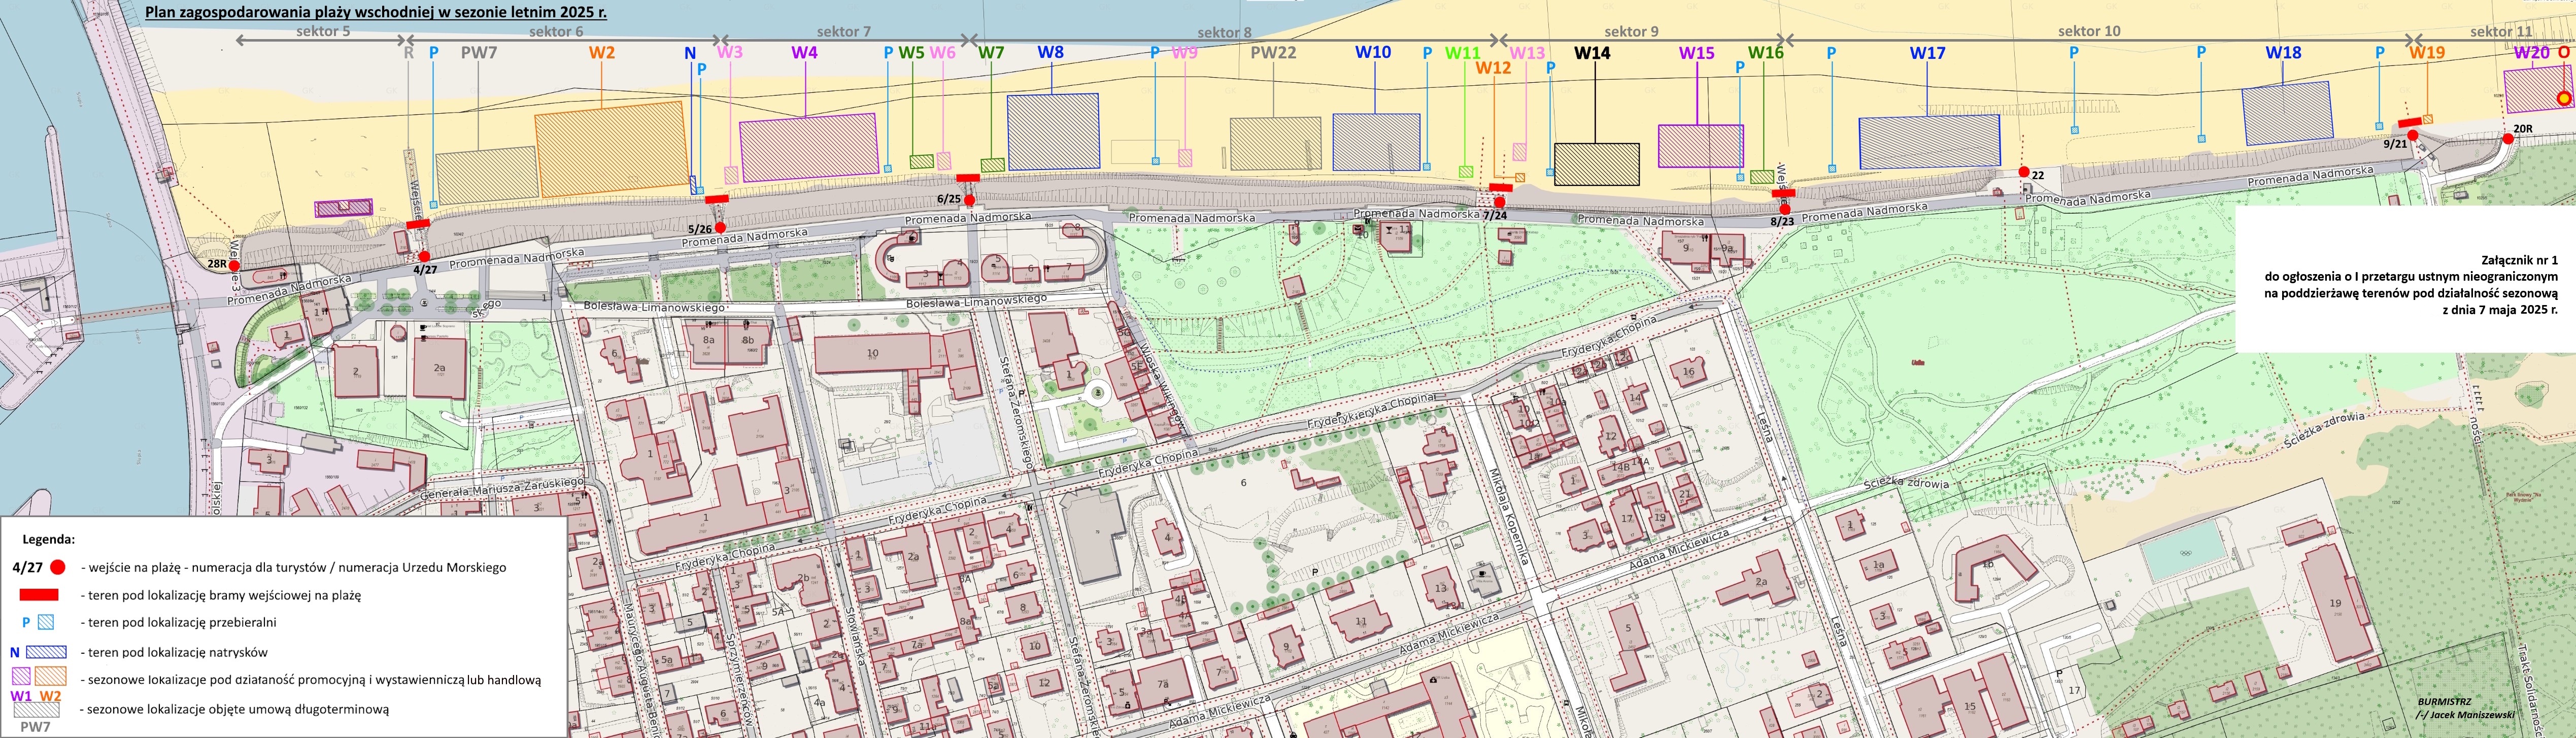Click the pink W13 label
The height and width of the screenshot is (738, 2576).
tap(1527, 52)
